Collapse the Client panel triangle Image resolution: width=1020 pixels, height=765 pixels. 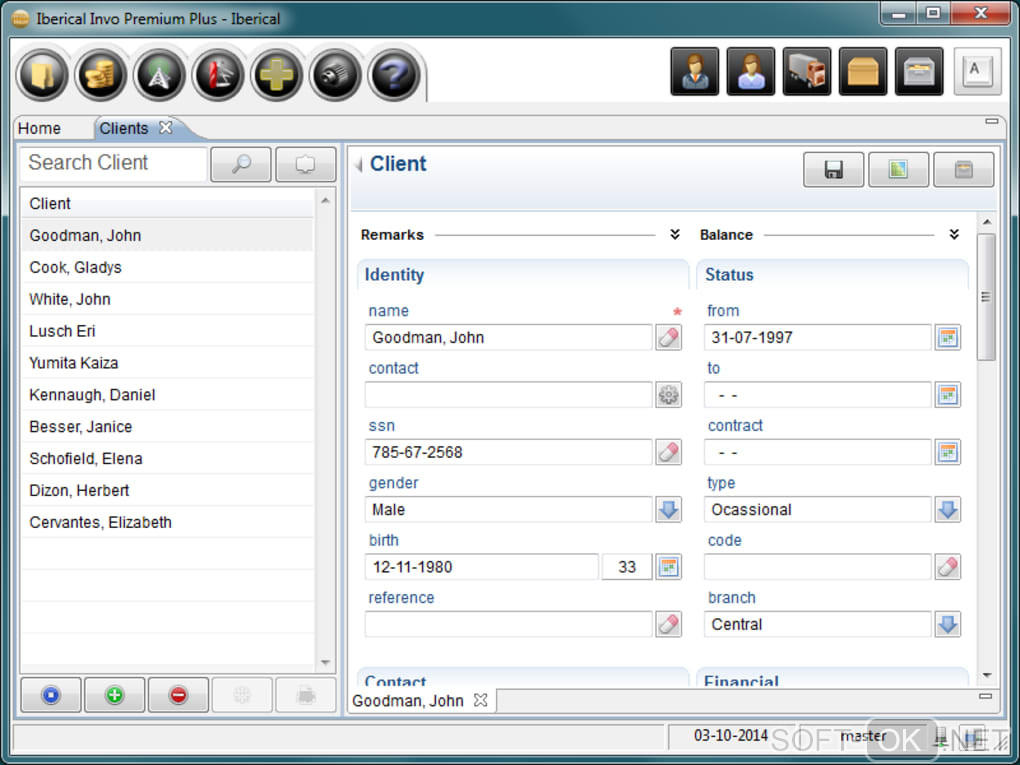coord(358,165)
